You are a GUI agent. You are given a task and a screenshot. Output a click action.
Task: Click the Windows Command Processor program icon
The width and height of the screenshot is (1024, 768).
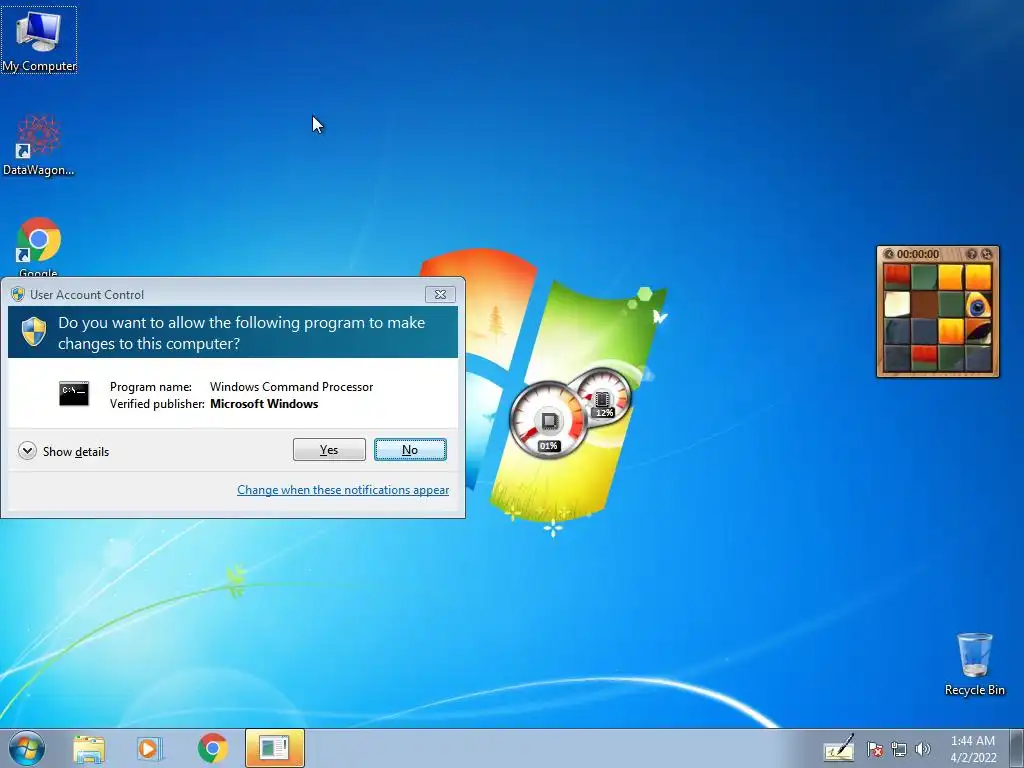(x=74, y=394)
